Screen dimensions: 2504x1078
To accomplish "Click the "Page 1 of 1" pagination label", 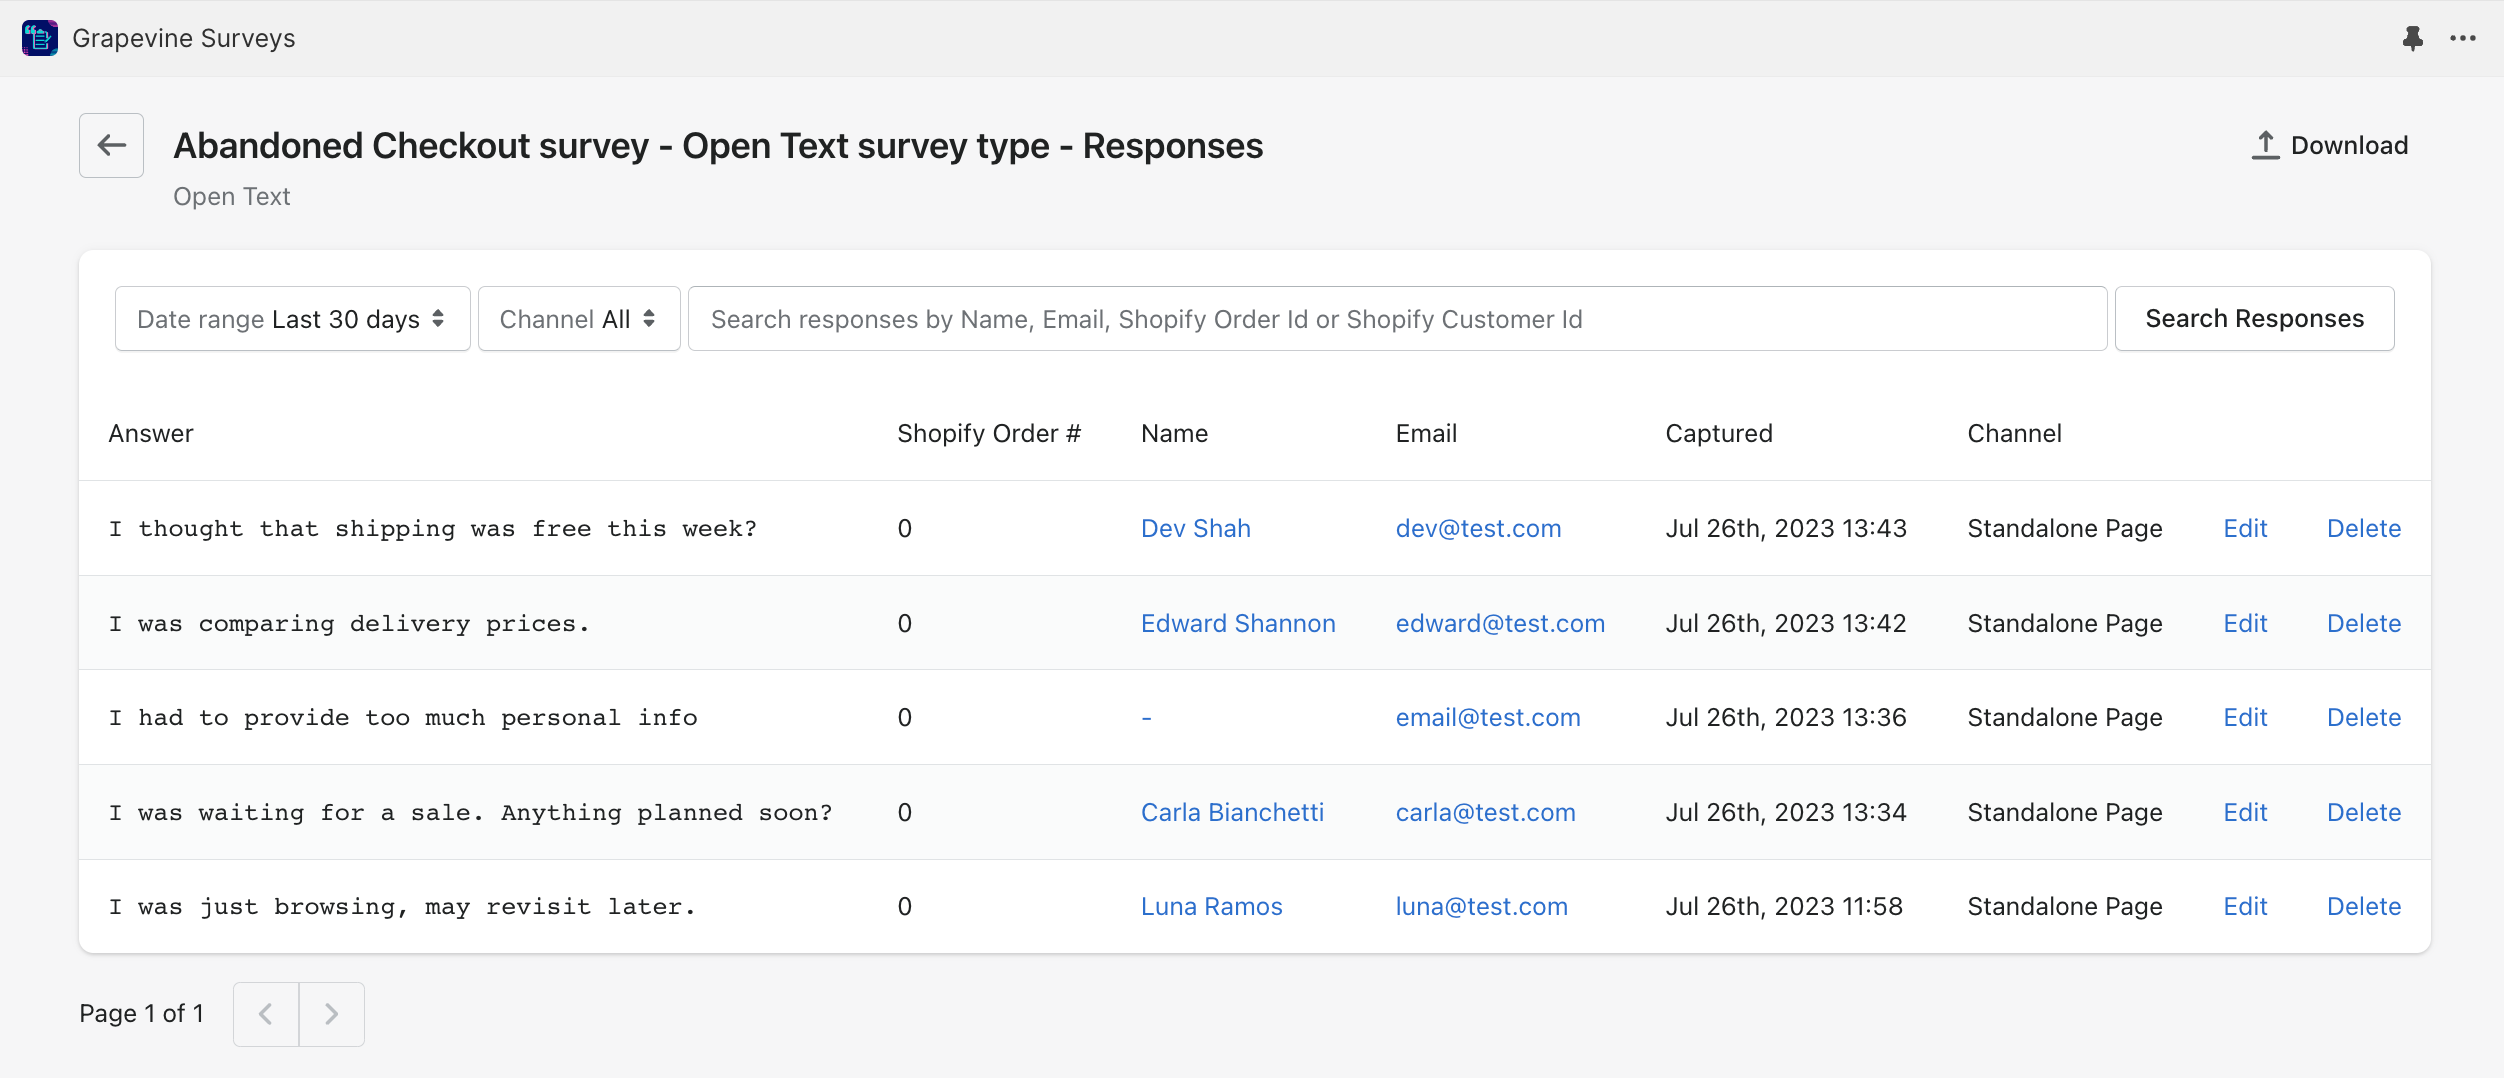I will (x=142, y=1014).
